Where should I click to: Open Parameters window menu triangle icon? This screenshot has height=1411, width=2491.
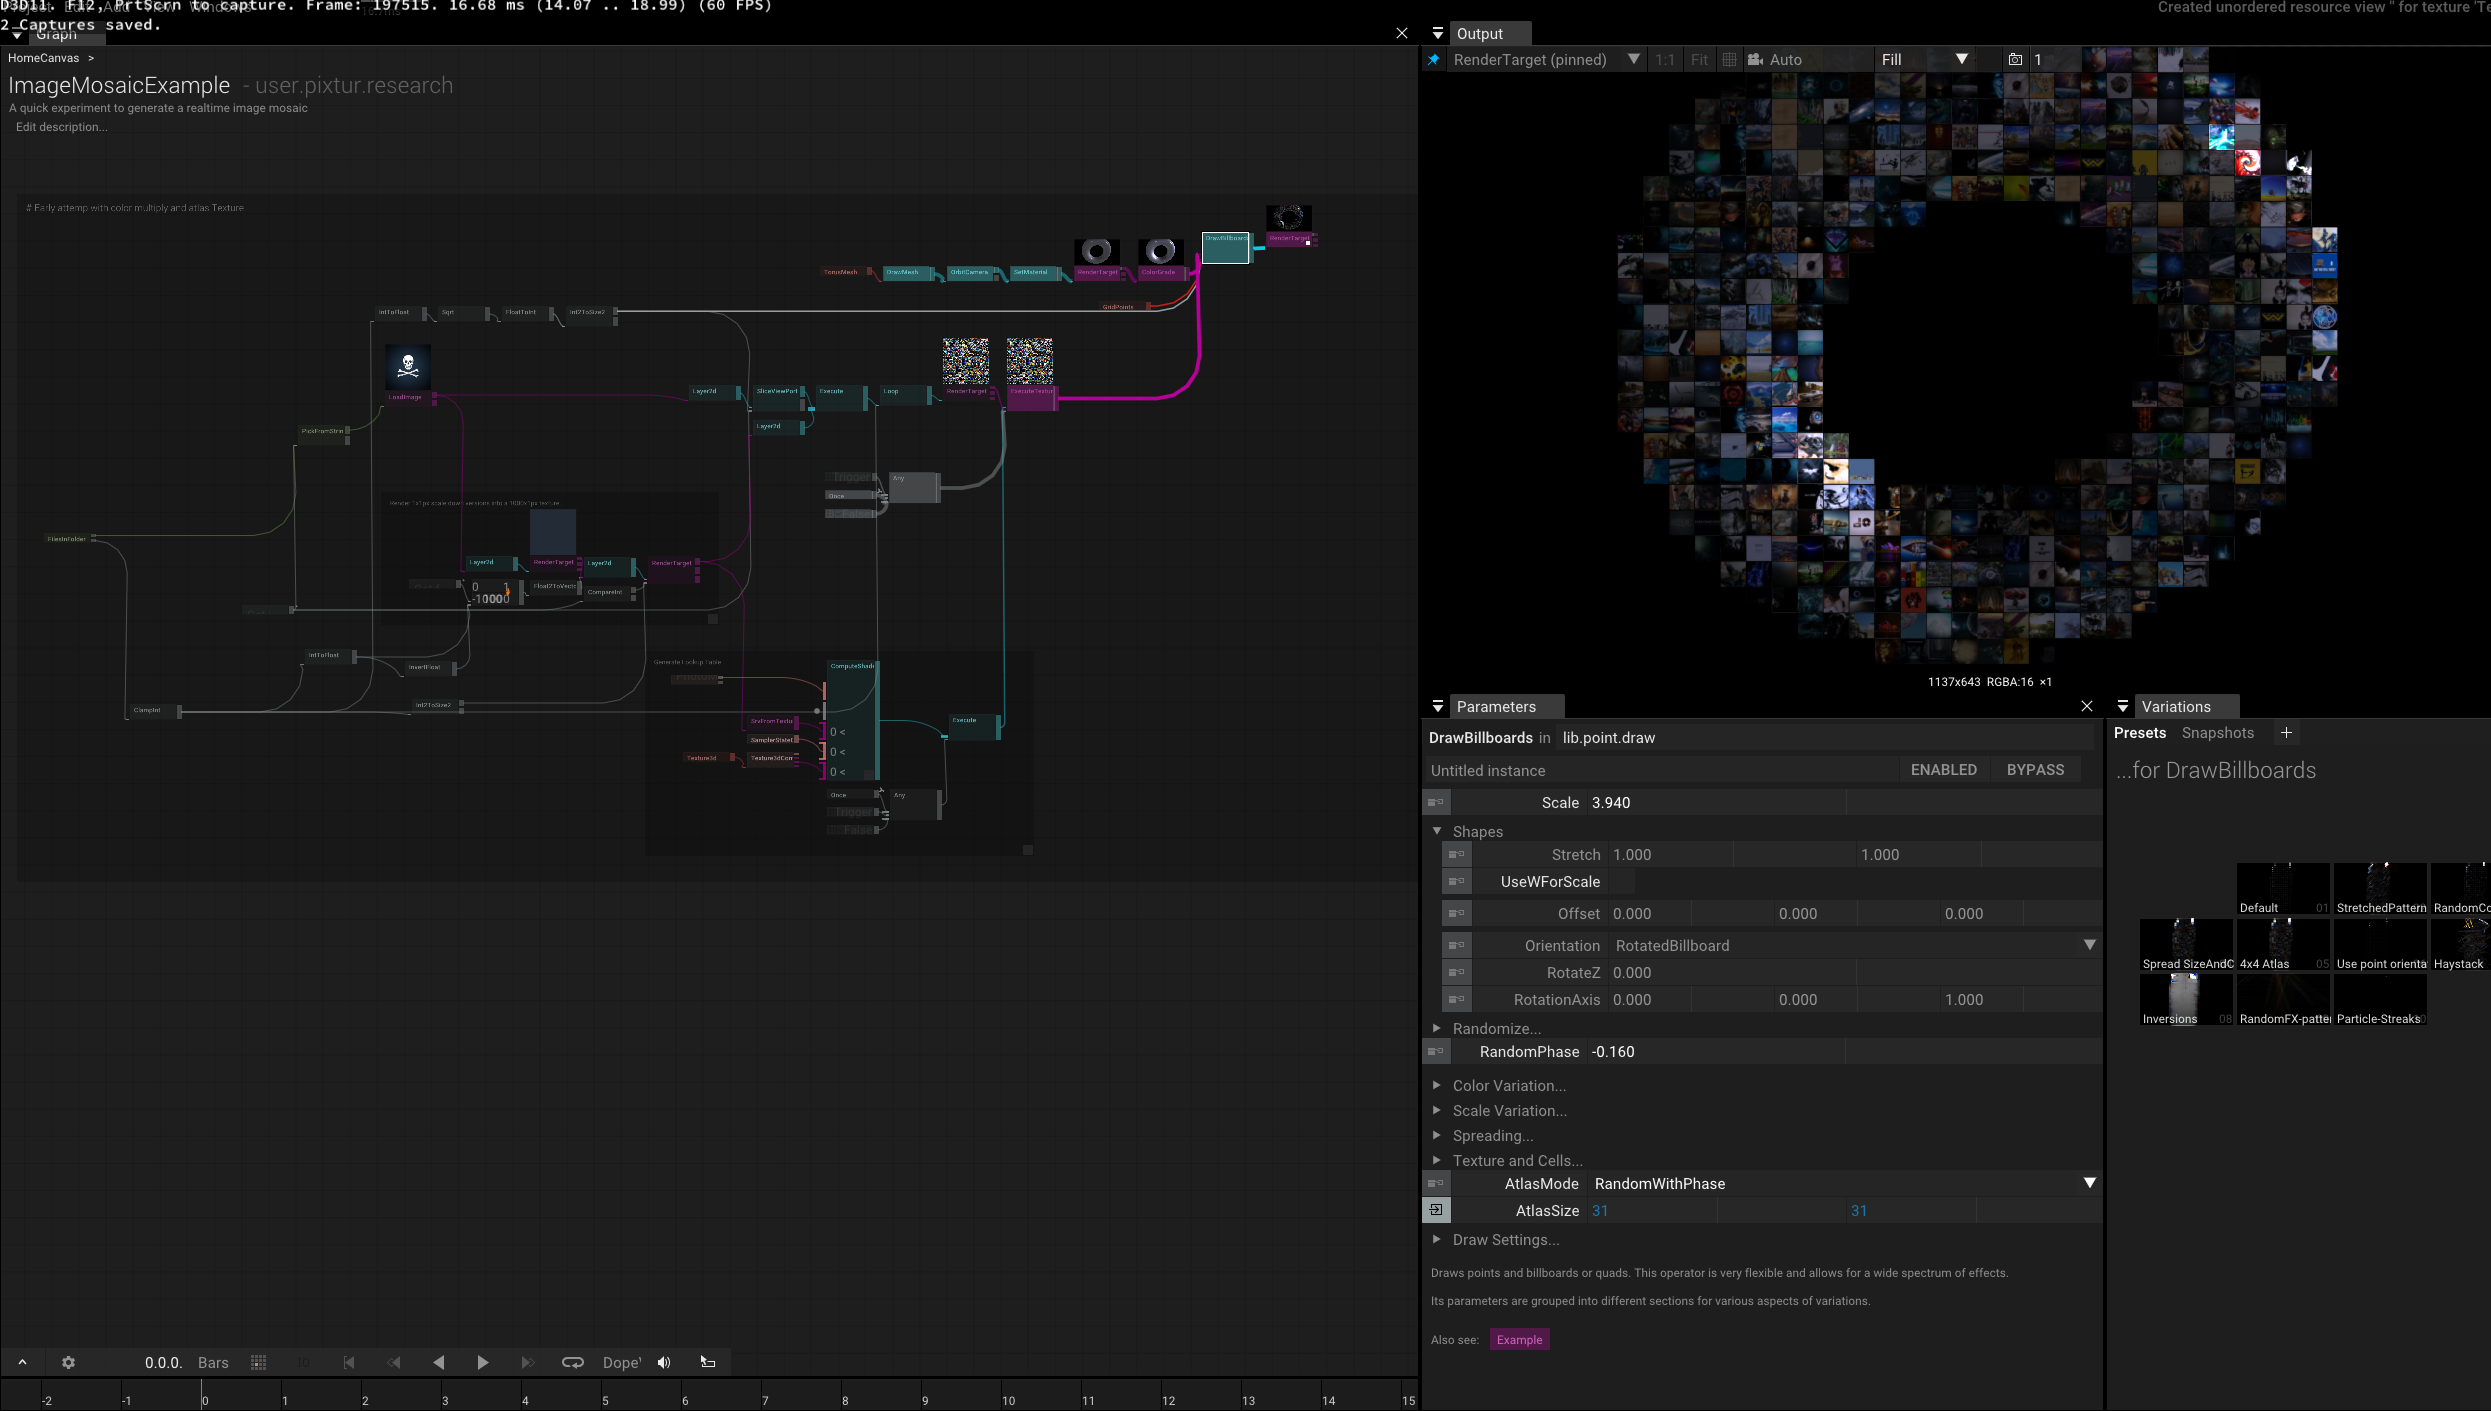pos(1437,707)
